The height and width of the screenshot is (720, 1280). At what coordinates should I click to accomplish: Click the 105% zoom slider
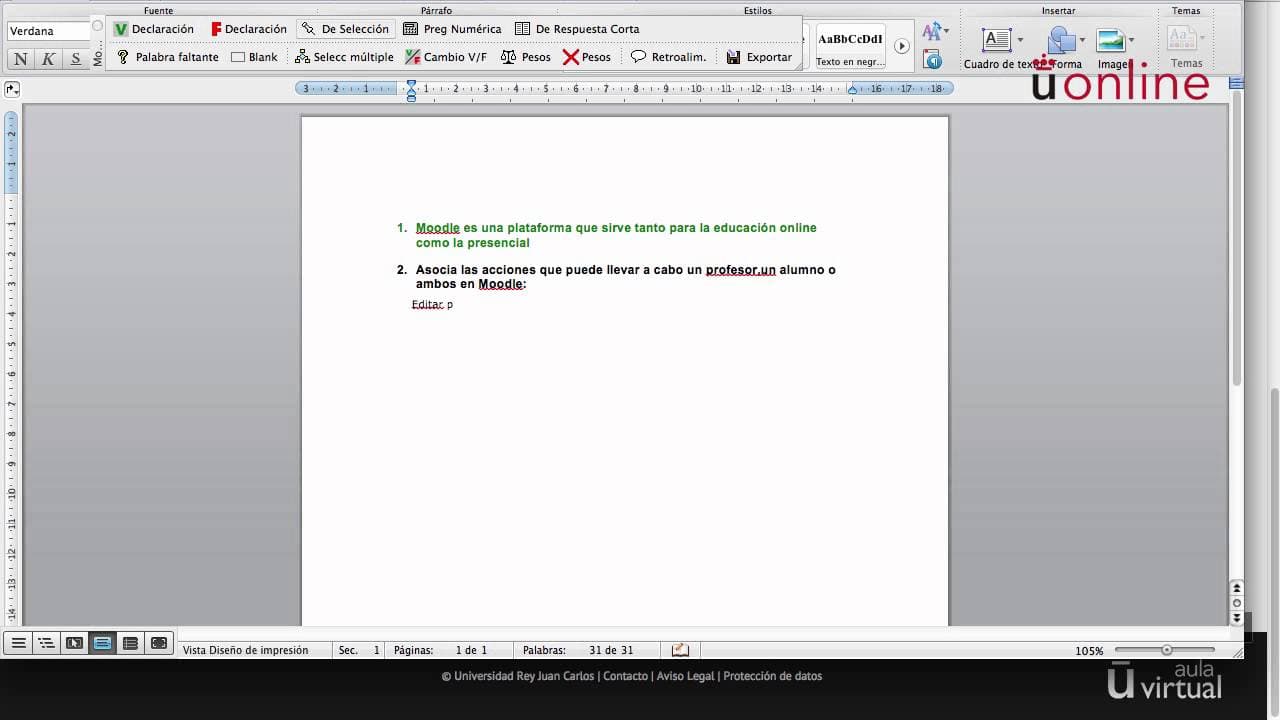pyautogui.click(x=1165, y=650)
